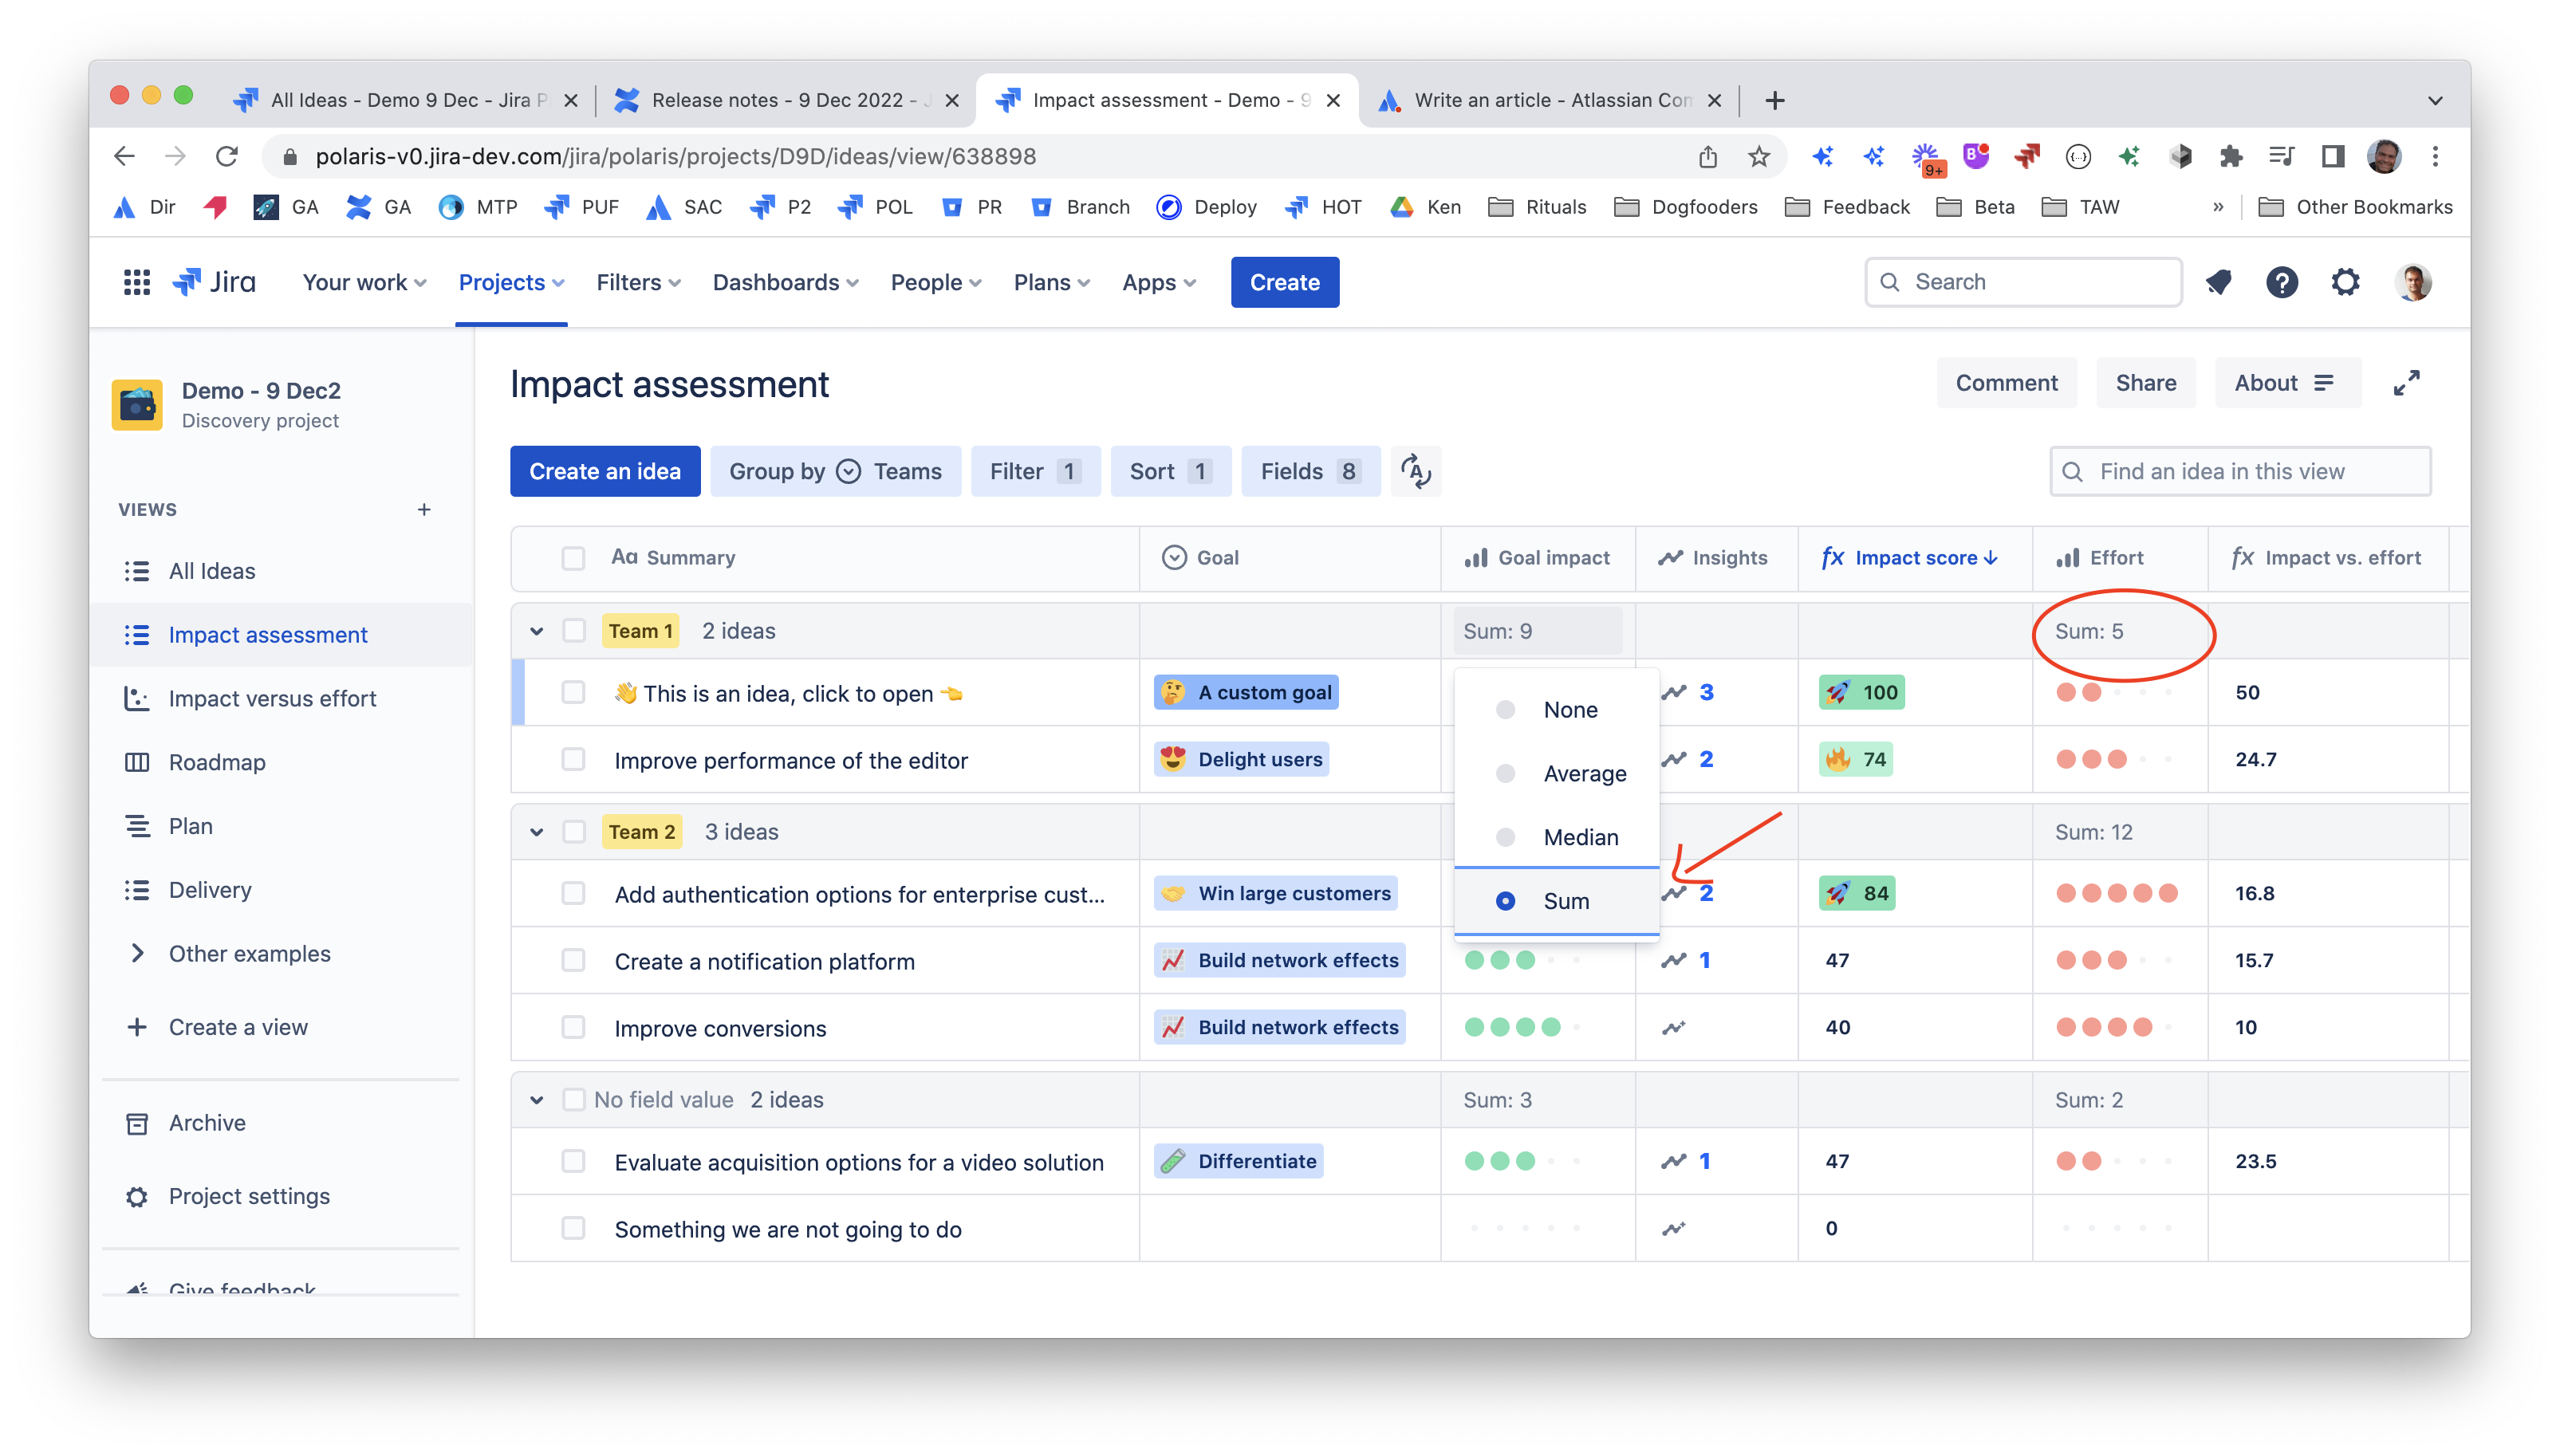Open the Roadmap view
This screenshot has height=1456, width=2560.
(x=217, y=762)
